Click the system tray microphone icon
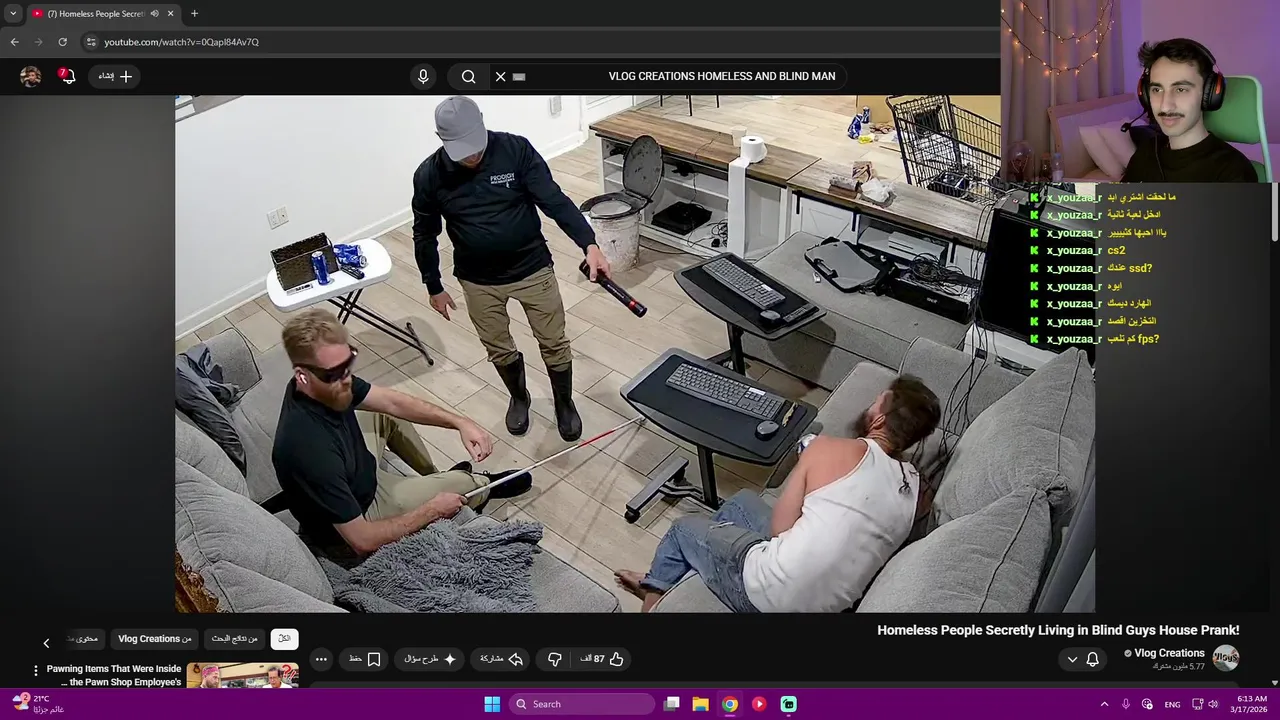1280x720 pixels. point(1126,704)
